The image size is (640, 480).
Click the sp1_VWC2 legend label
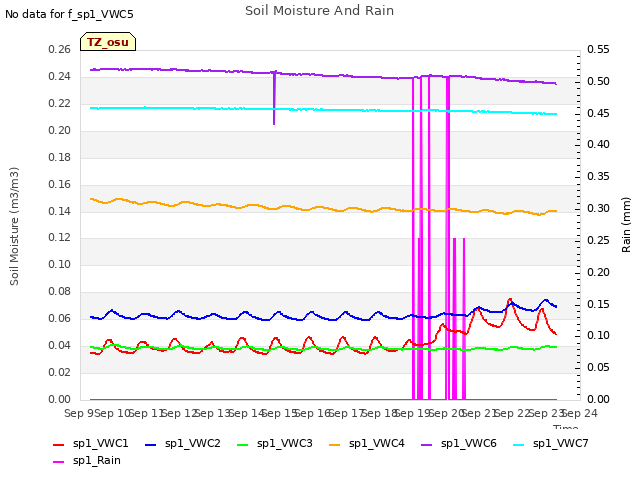(x=193, y=443)
